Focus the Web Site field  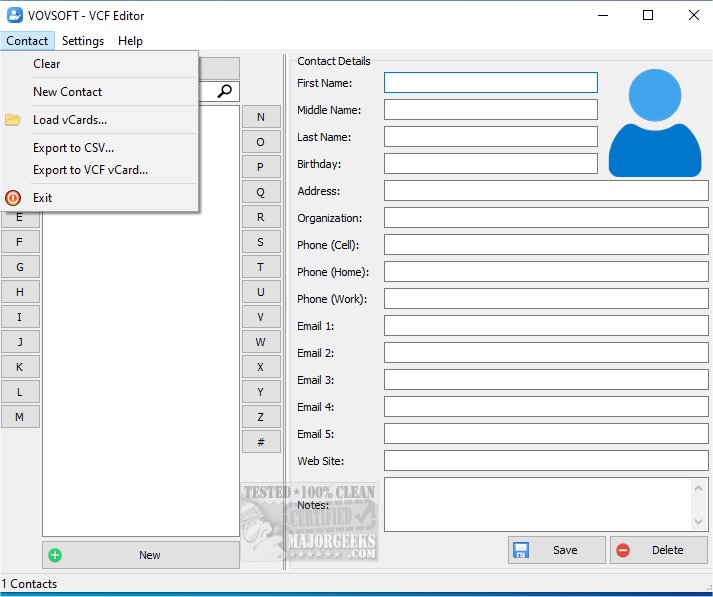[x=546, y=461]
